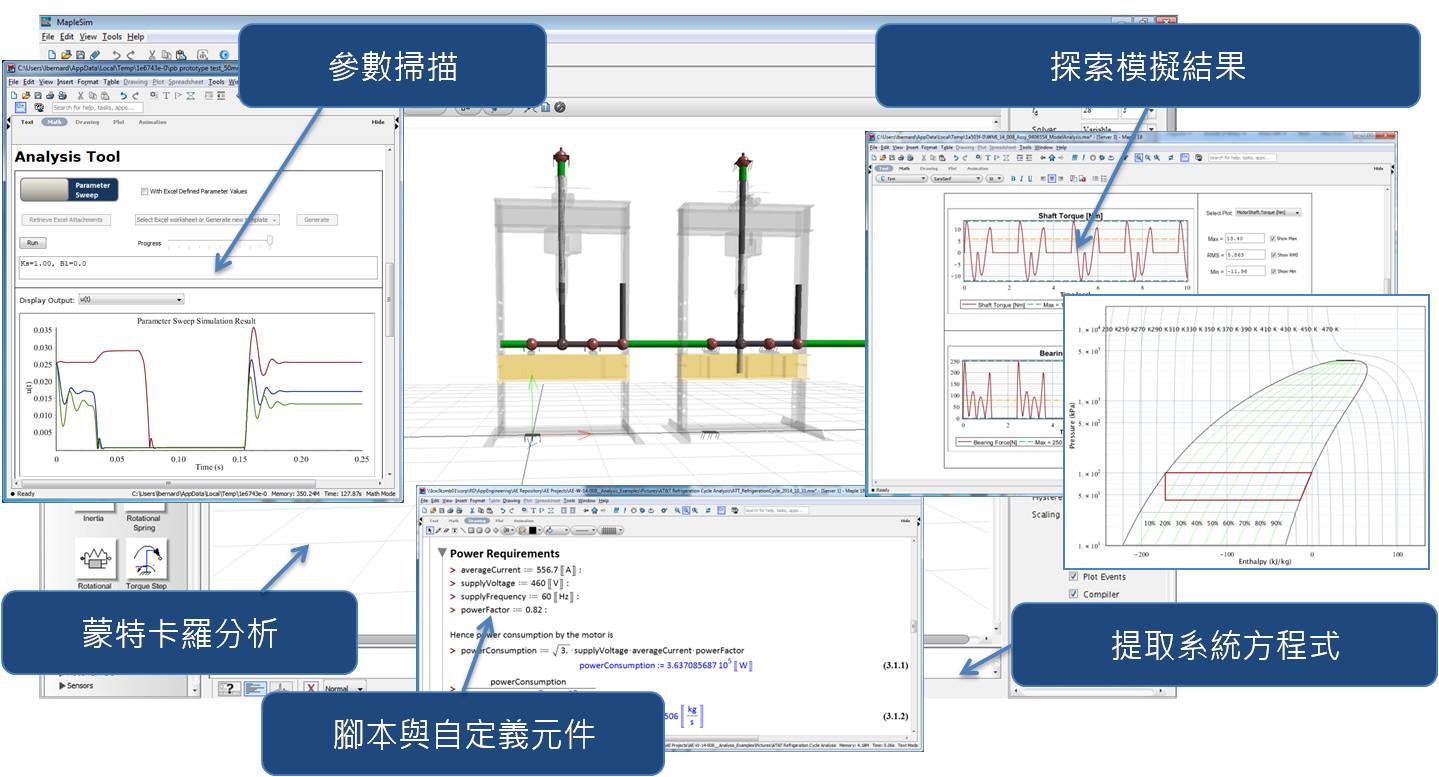Click the help question mark icon

(x=229, y=688)
